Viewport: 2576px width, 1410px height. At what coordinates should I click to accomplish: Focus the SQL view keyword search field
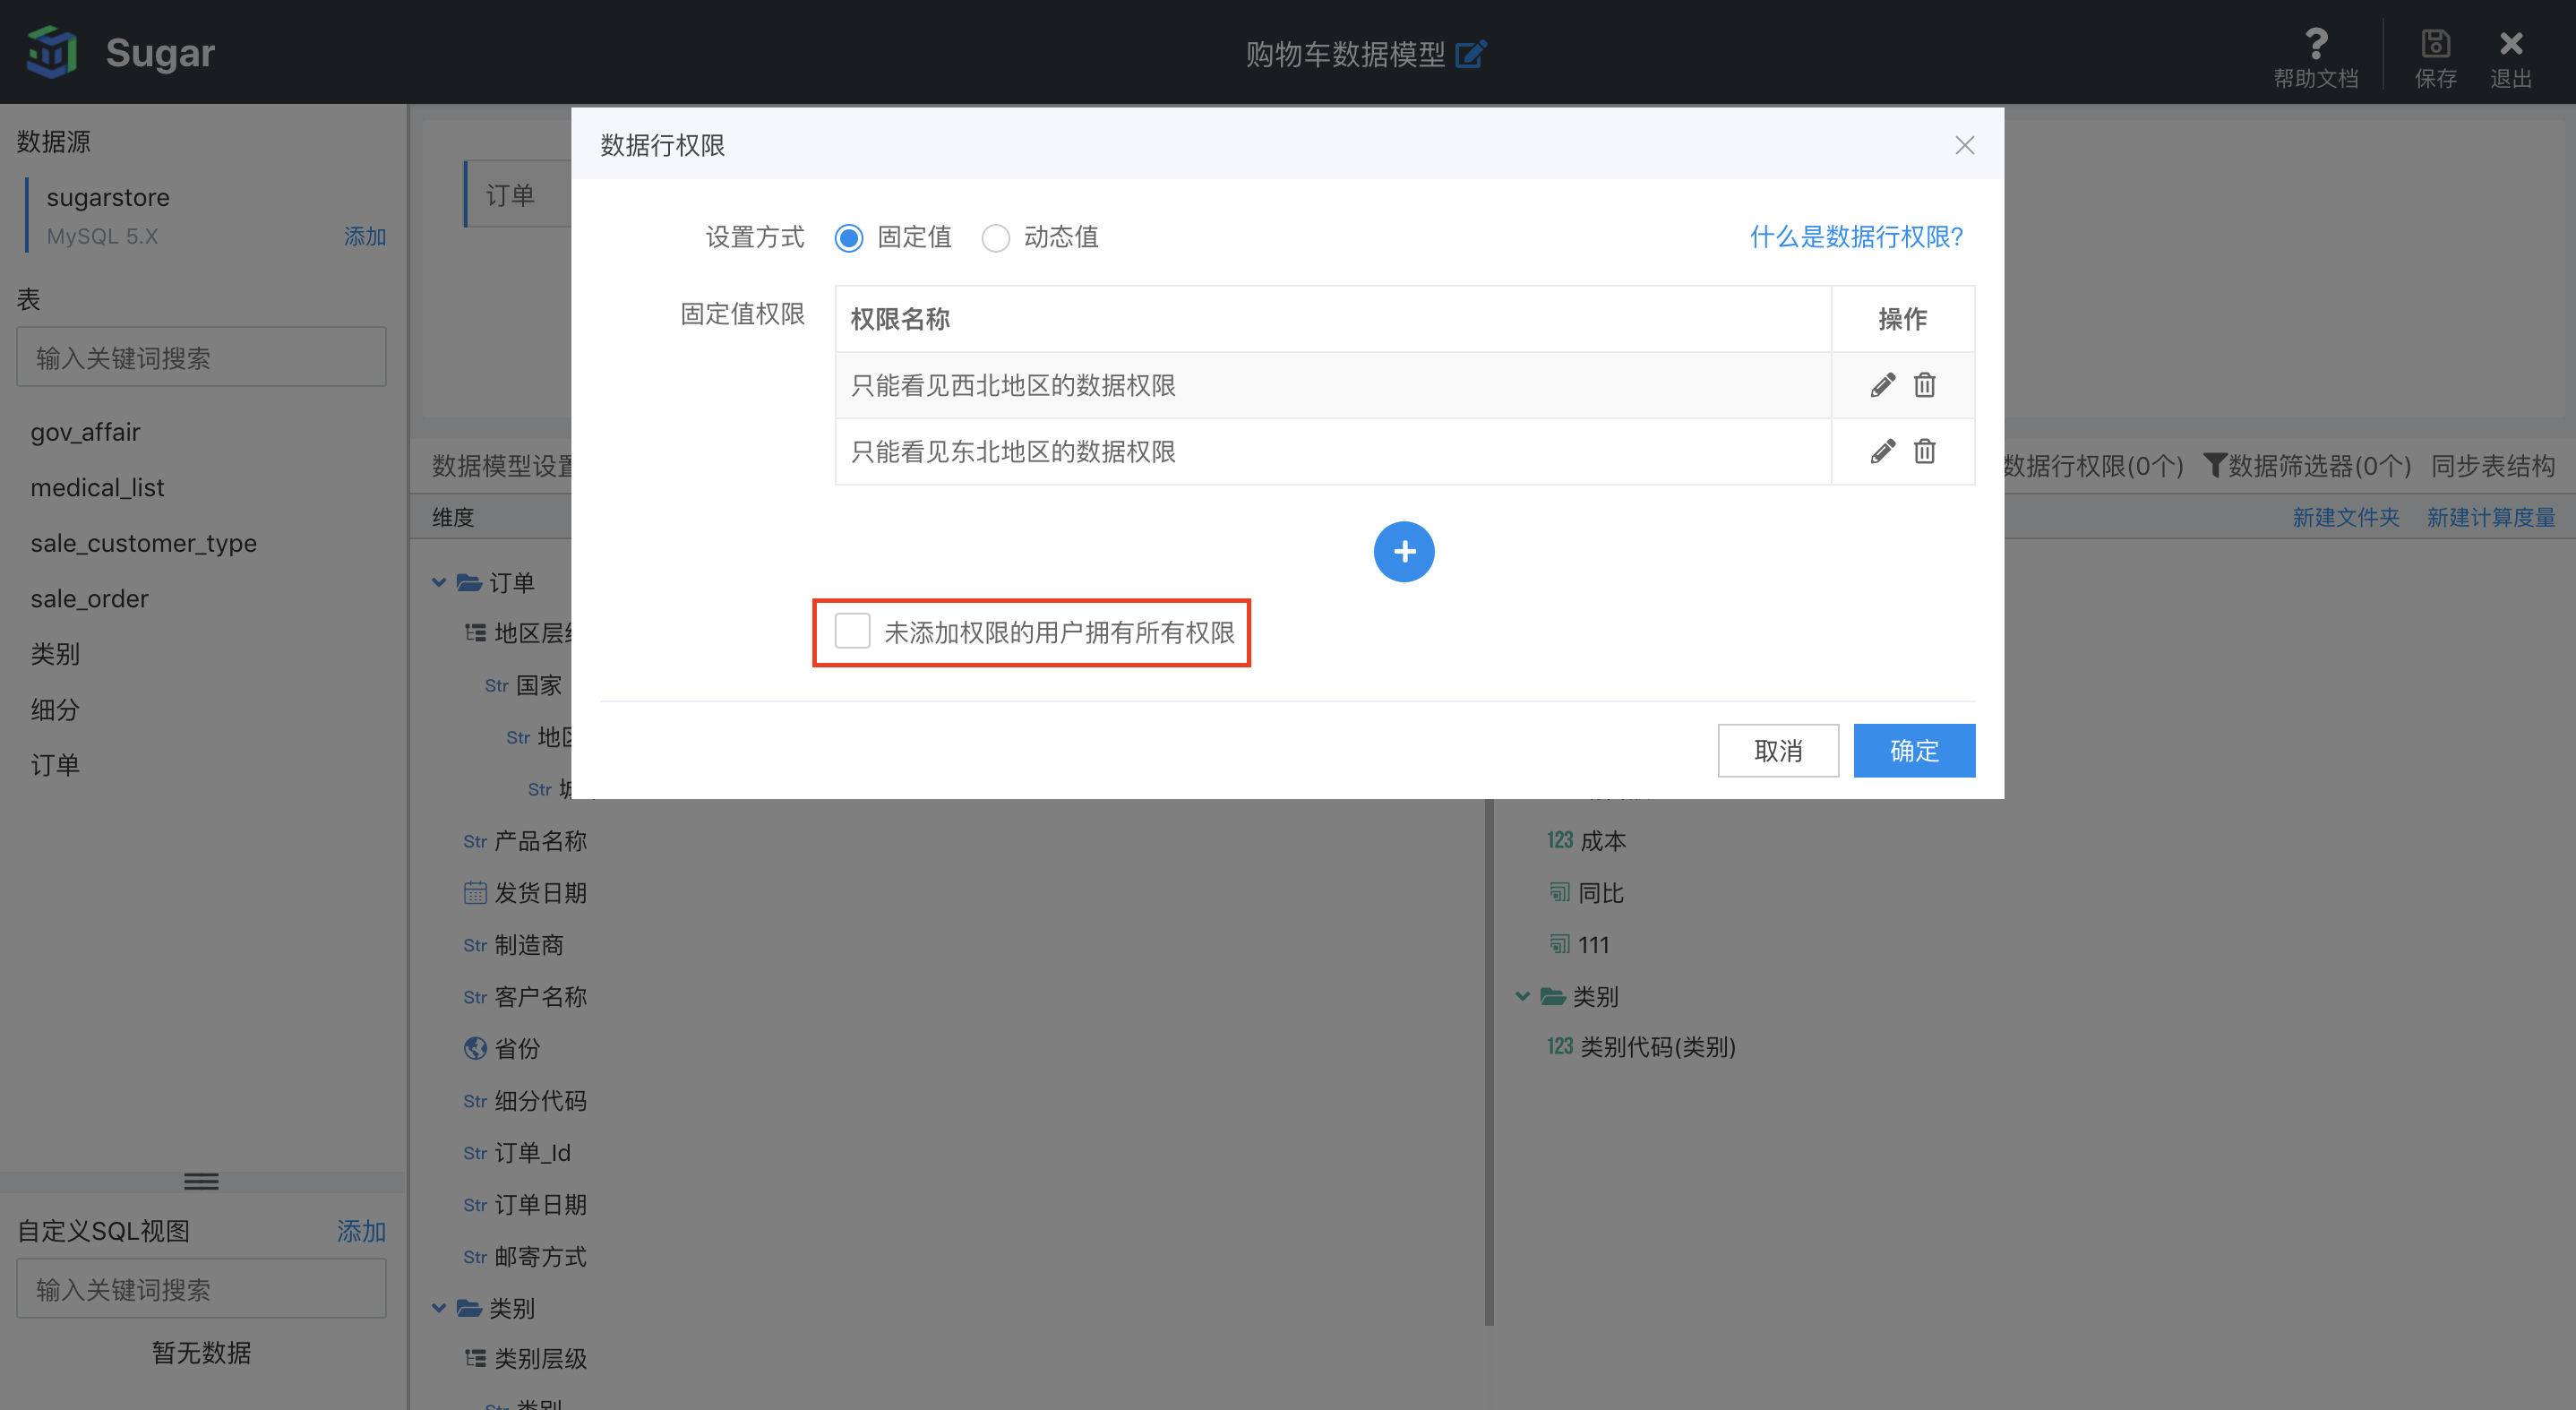pos(201,1289)
